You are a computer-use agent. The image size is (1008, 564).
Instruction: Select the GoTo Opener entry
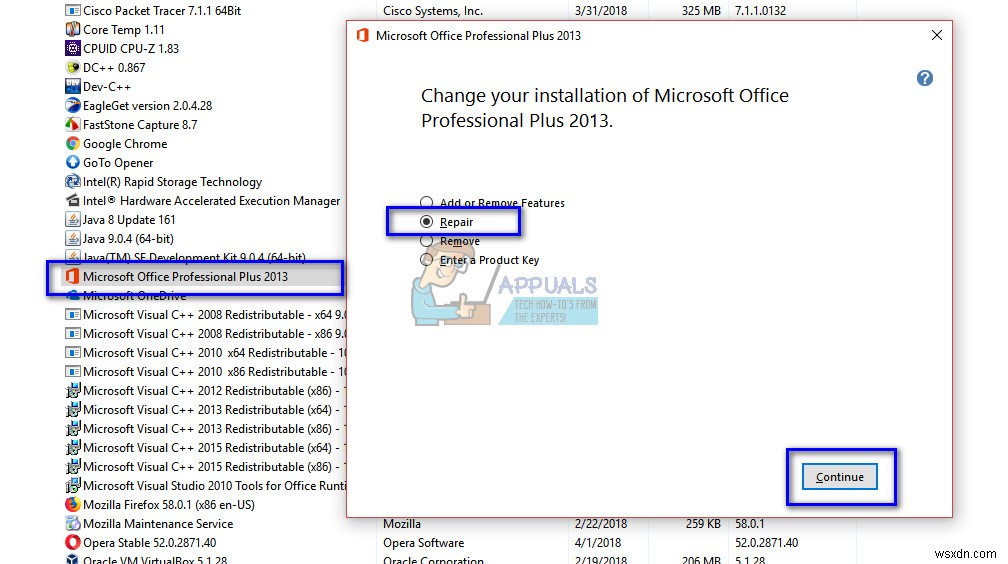point(118,163)
